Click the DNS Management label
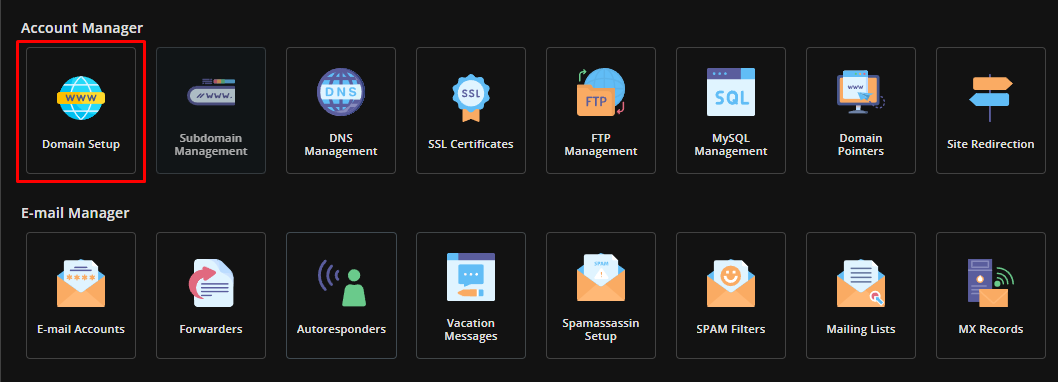 click(341, 144)
